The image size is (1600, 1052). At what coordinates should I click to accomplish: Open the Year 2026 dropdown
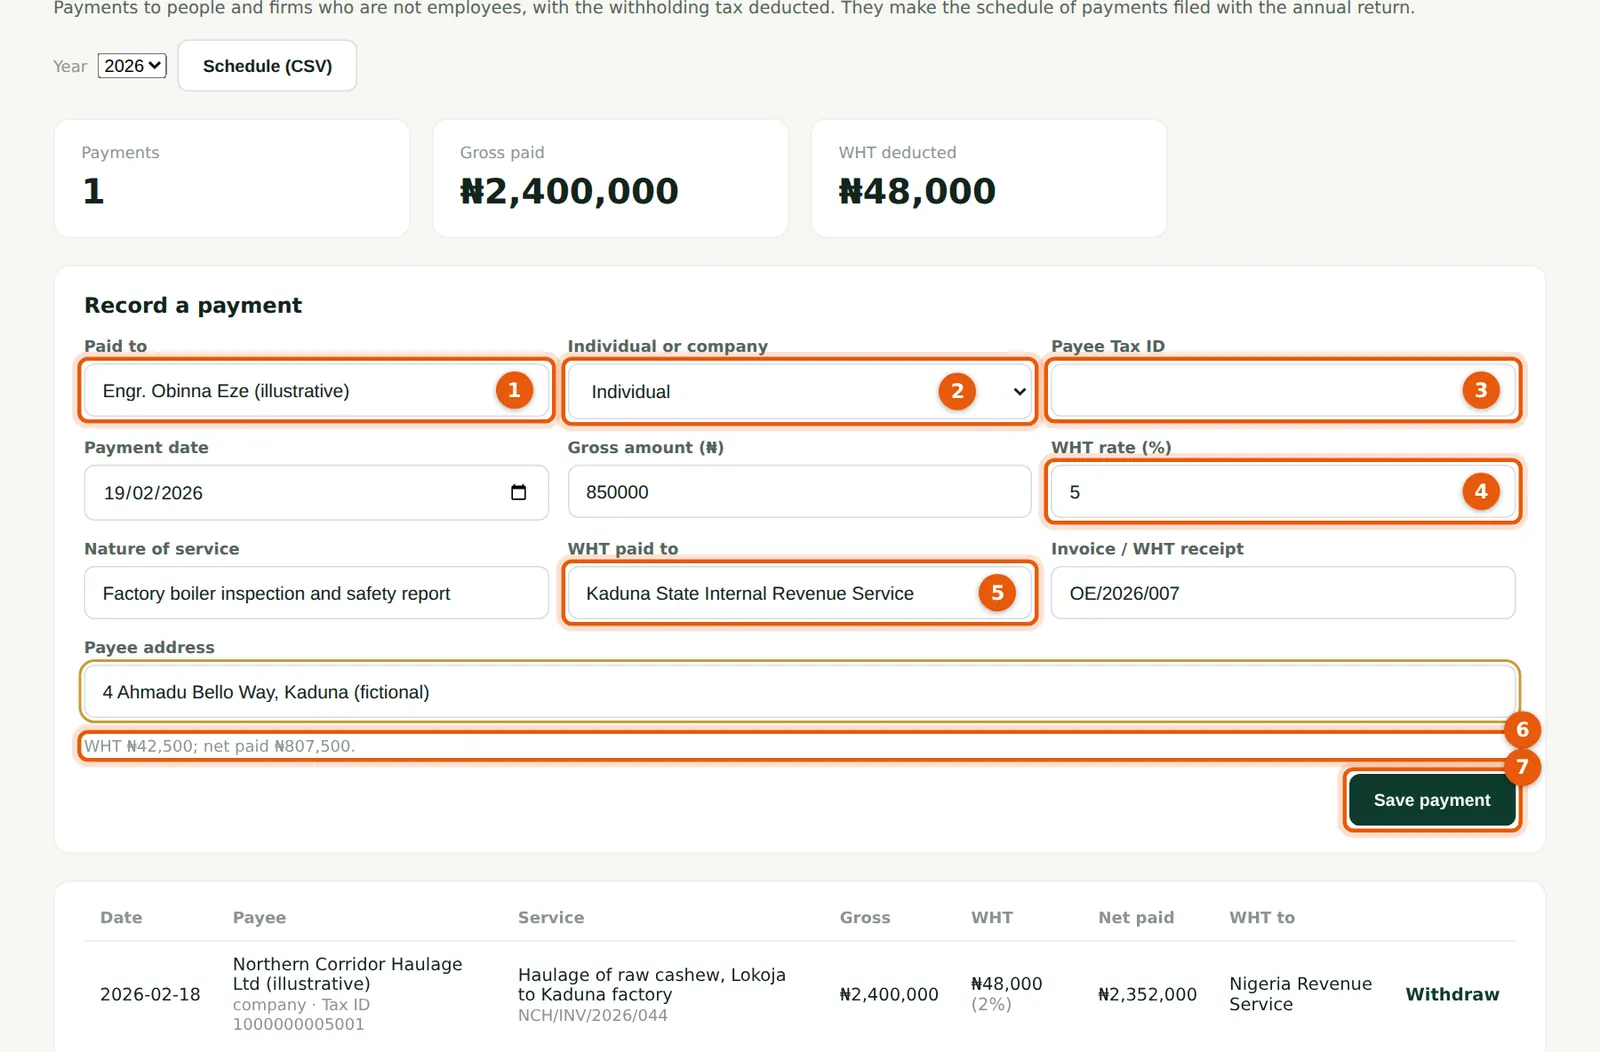tap(132, 66)
